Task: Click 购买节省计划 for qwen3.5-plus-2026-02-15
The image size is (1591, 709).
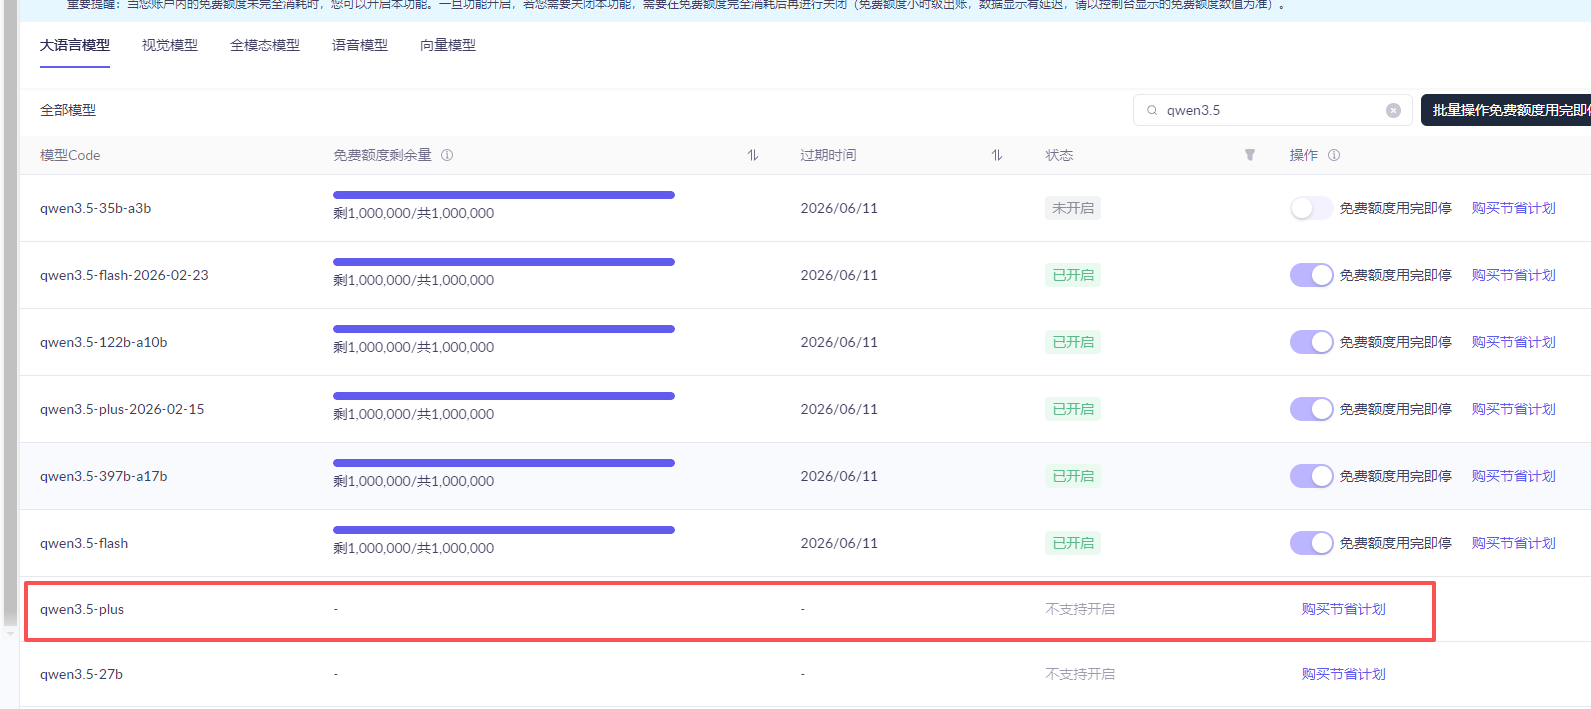Action: (1514, 409)
